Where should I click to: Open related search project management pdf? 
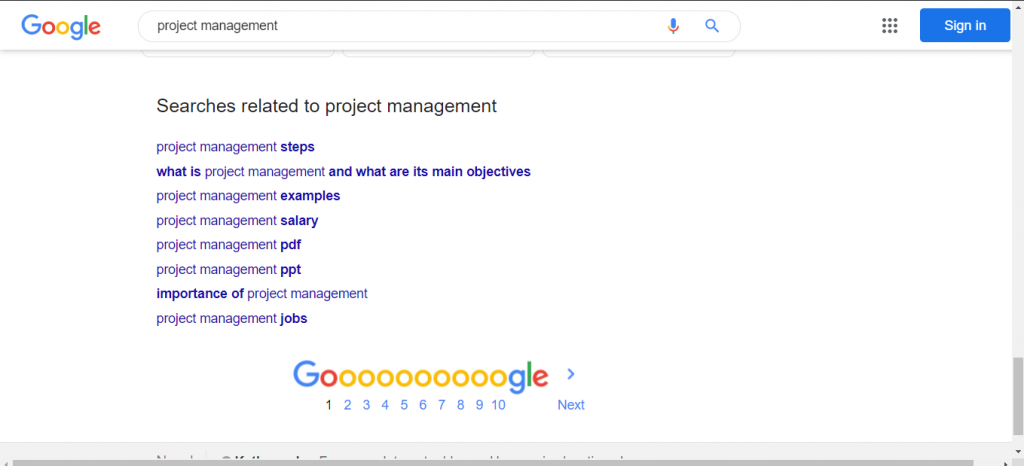(x=229, y=245)
